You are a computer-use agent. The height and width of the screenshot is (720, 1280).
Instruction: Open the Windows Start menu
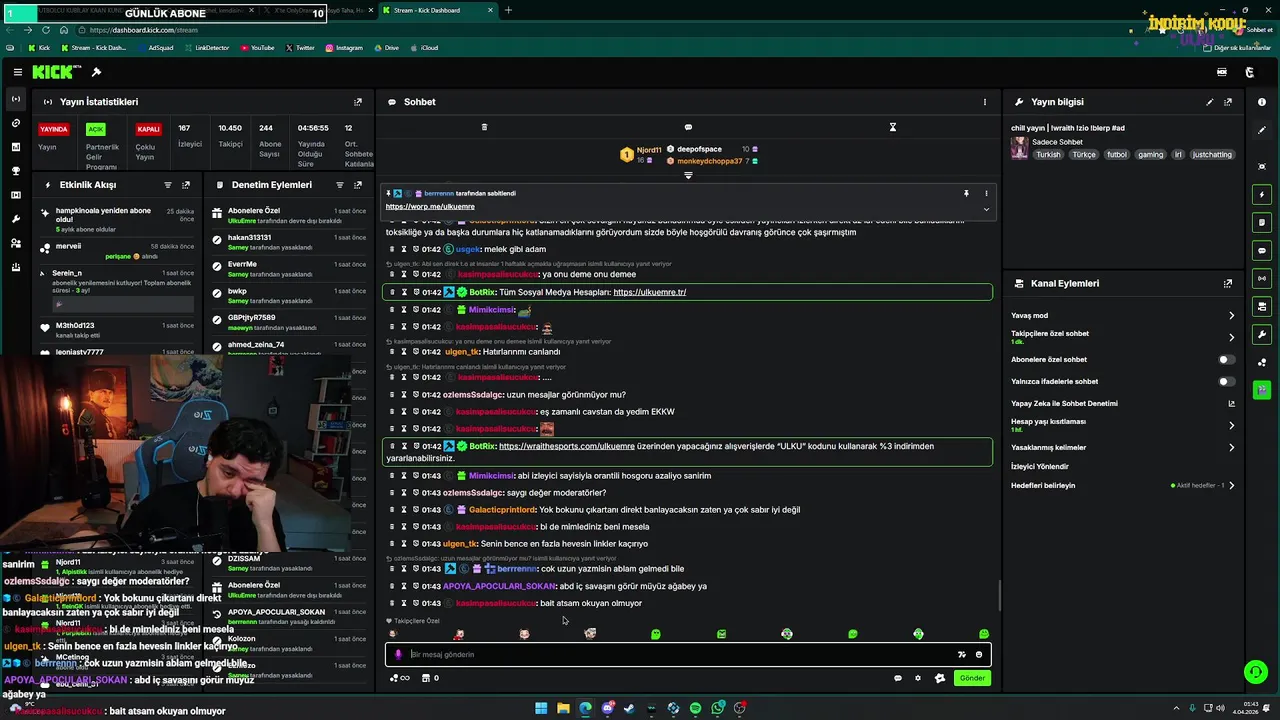[x=541, y=708]
